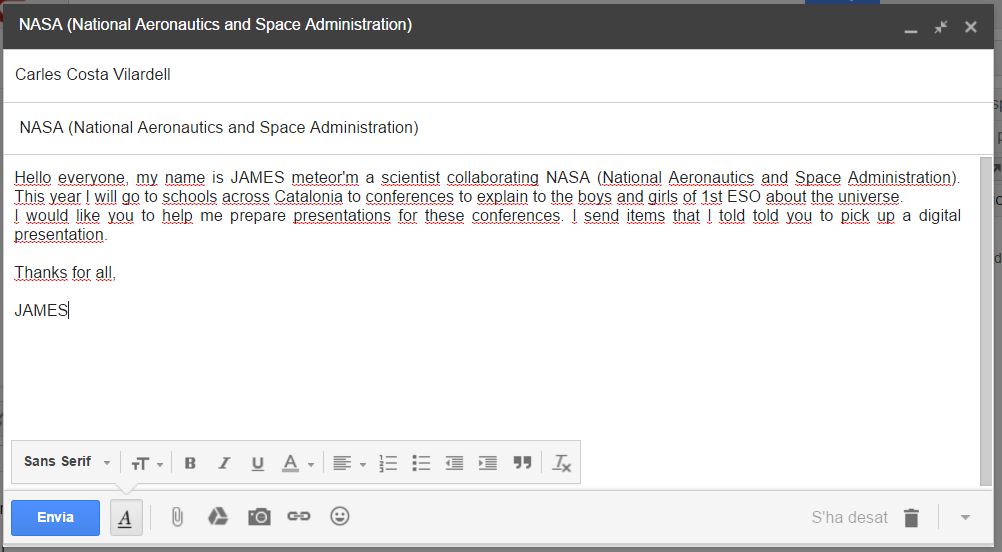
Task: Discard draft with trash icon
Action: (911, 518)
